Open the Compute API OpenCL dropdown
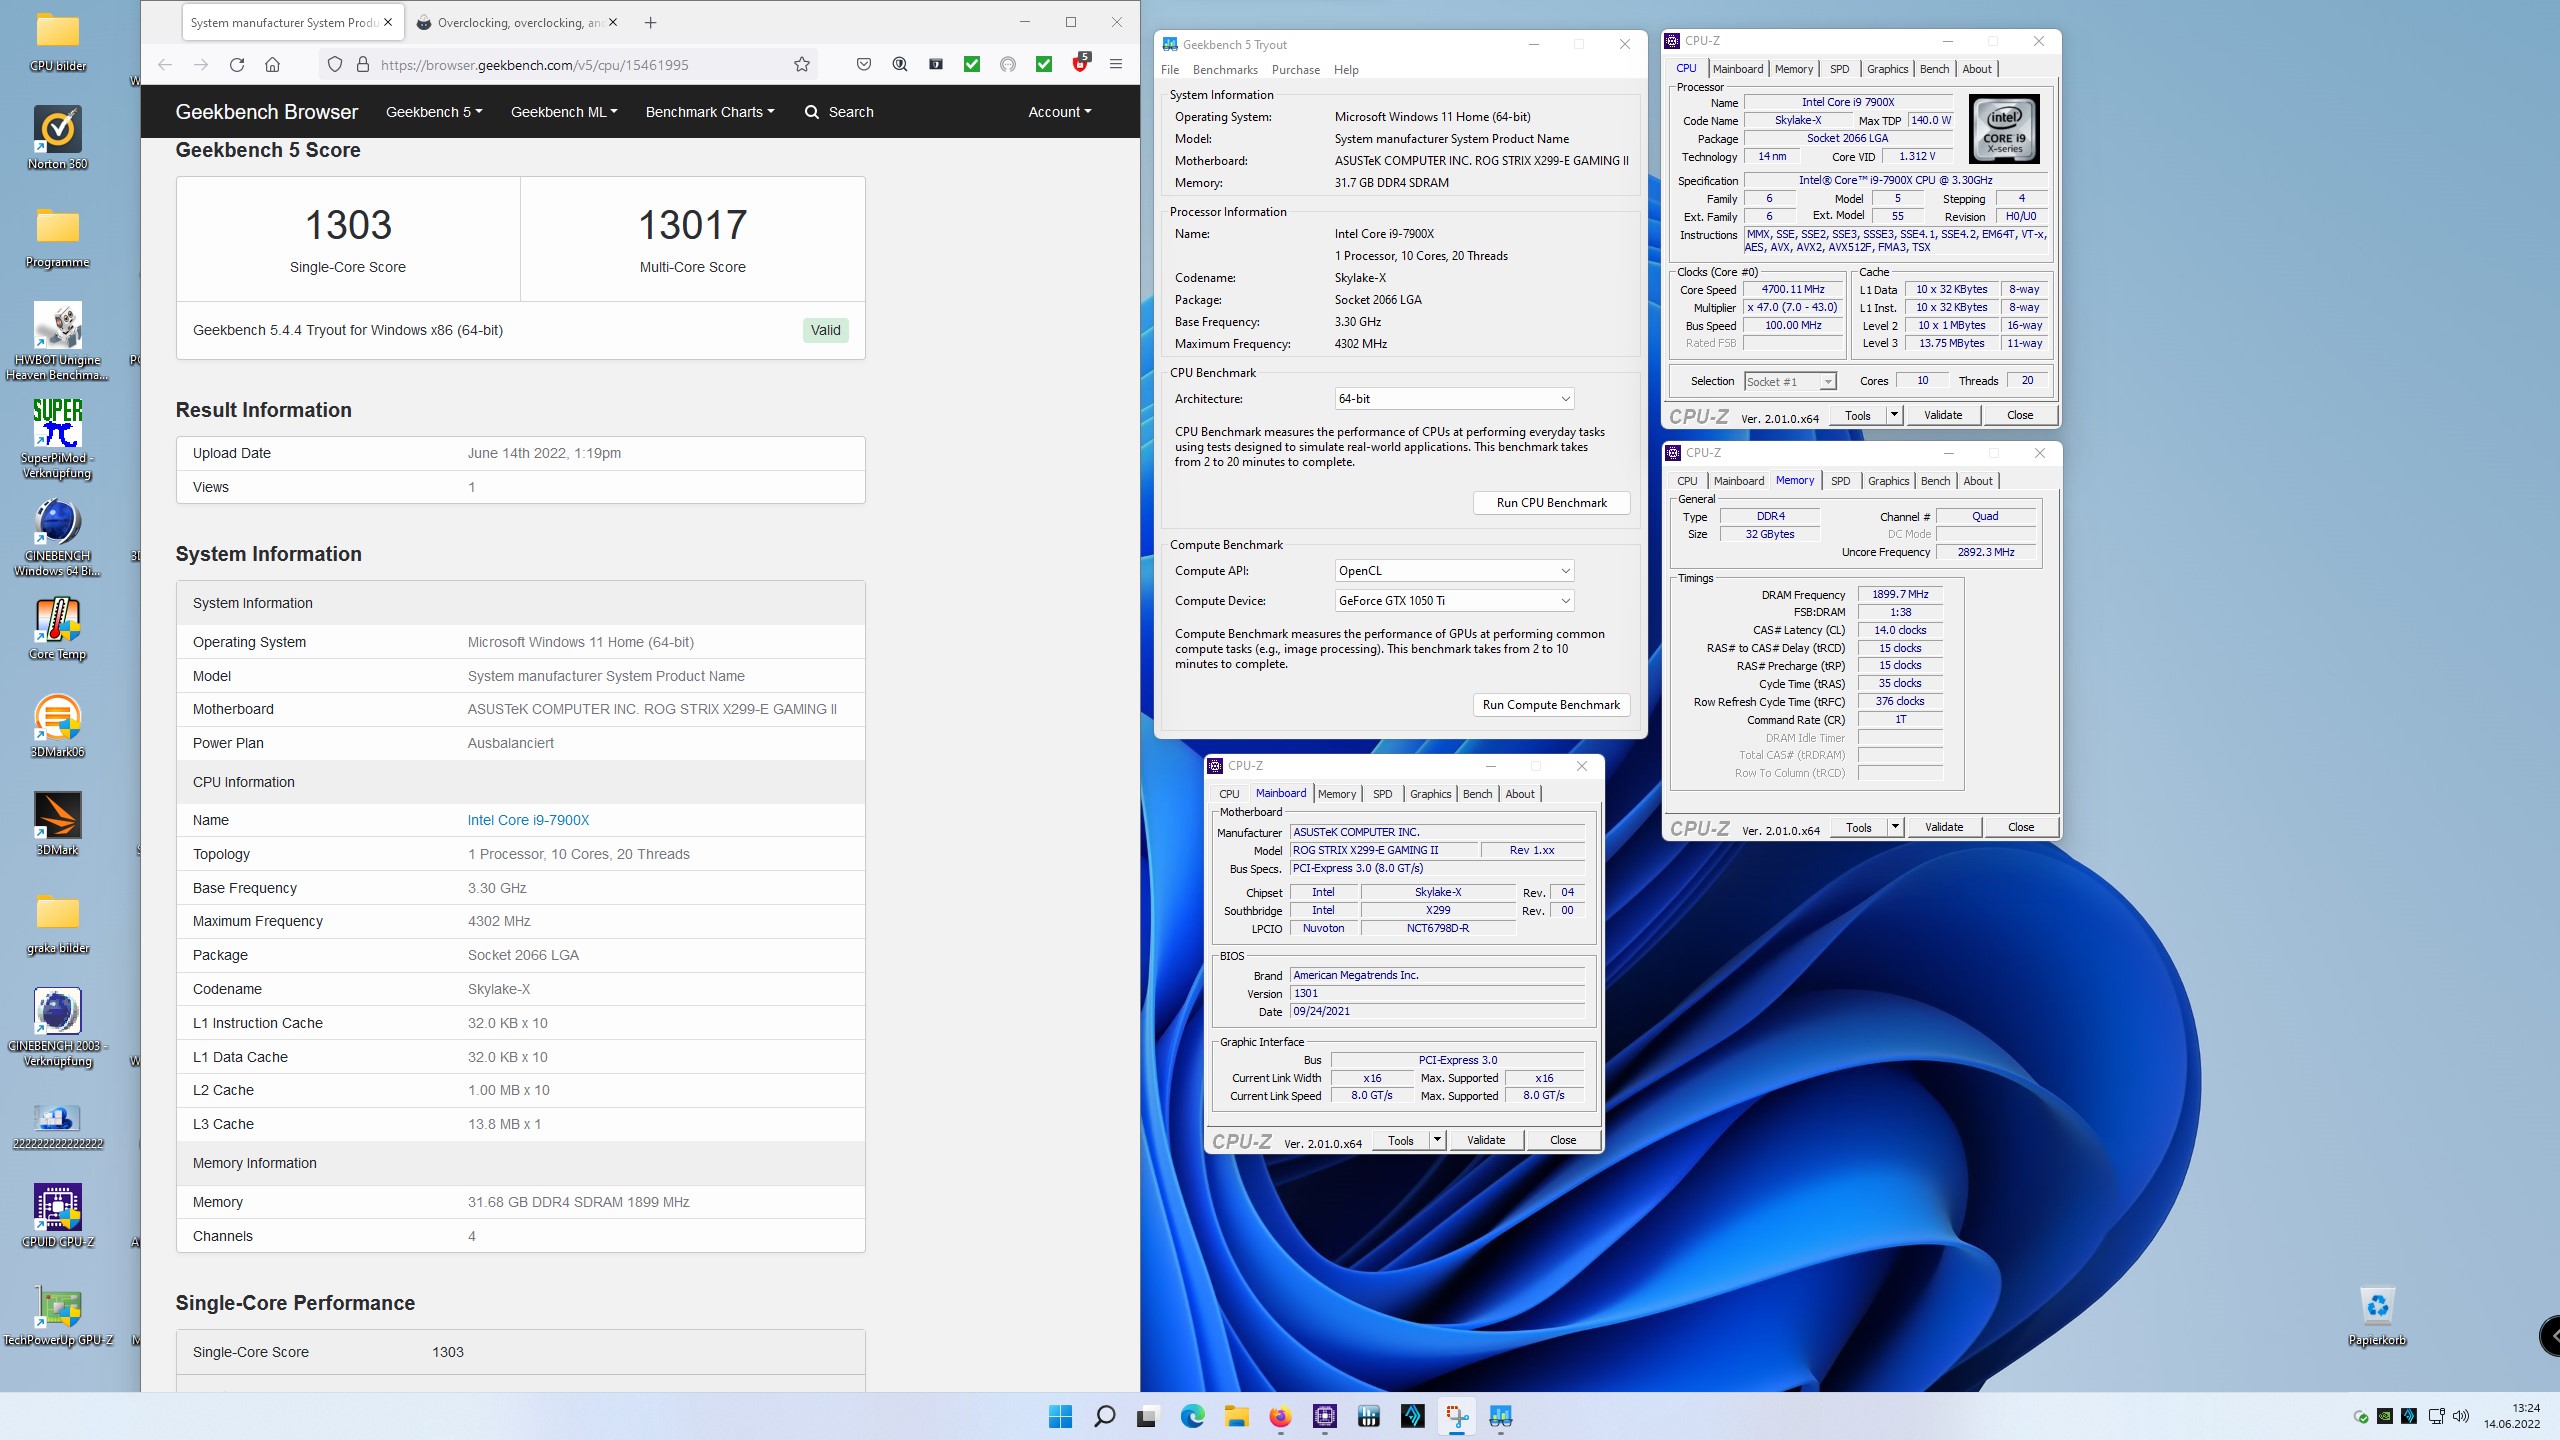The height and width of the screenshot is (1440, 2560). [x=1454, y=571]
